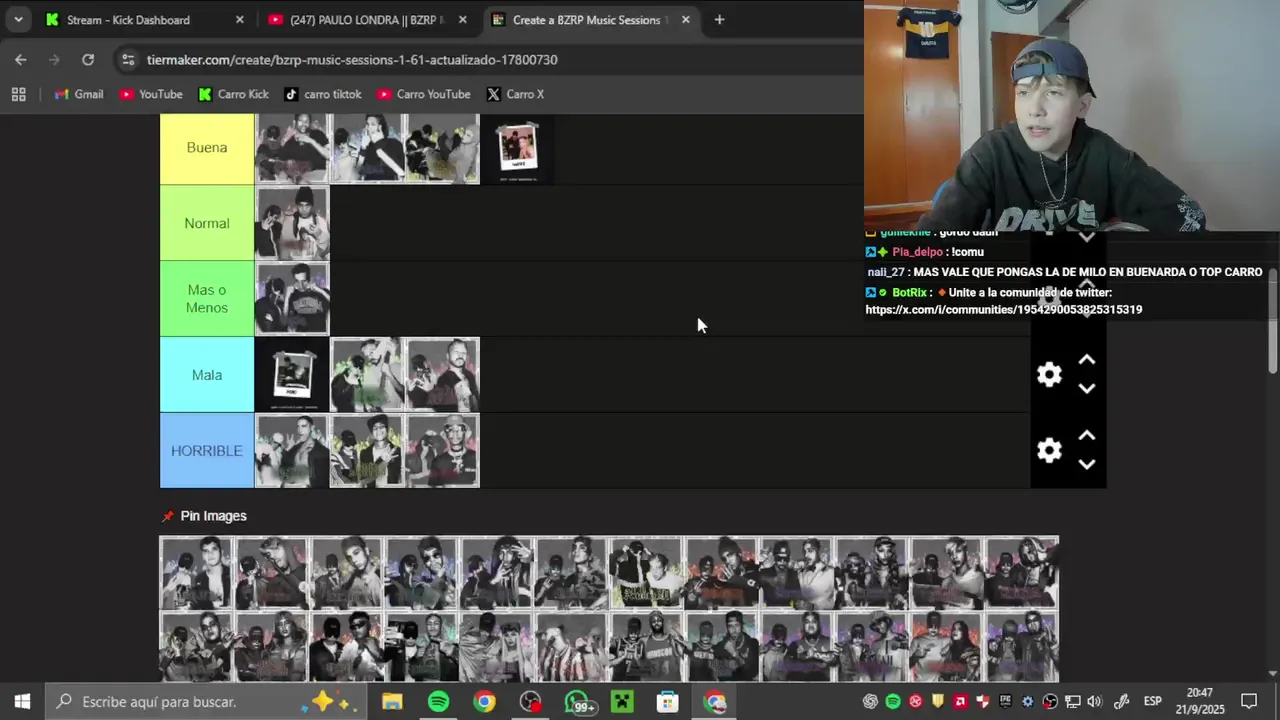Image resolution: width=1280 pixels, height=720 pixels.
Task: Open the carro tiktok bookmark
Action: [323, 94]
